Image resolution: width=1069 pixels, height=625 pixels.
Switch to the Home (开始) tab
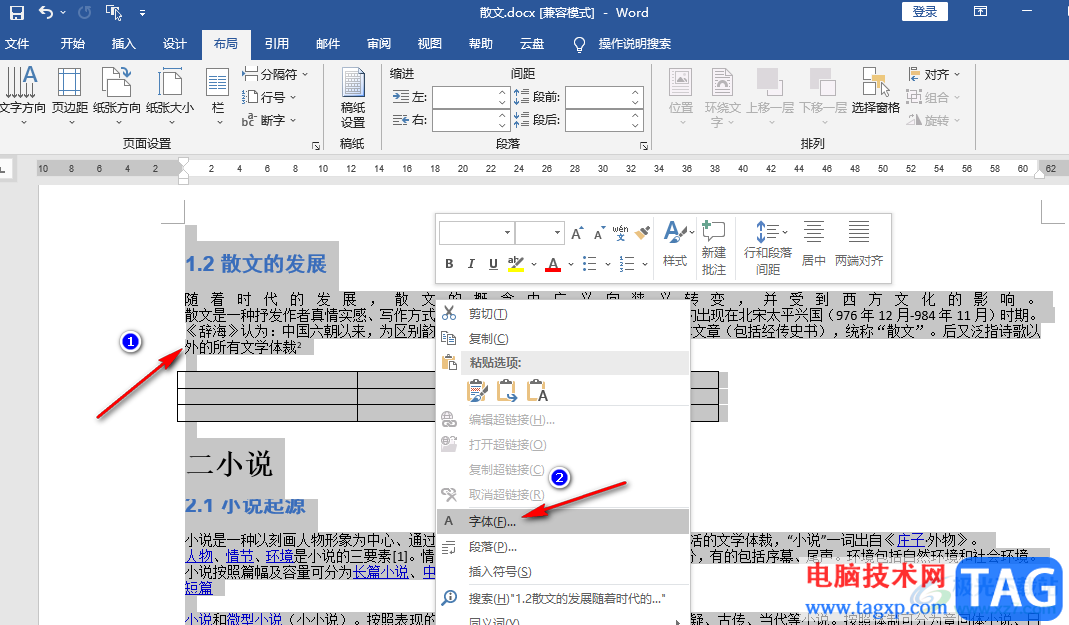click(x=72, y=44)
